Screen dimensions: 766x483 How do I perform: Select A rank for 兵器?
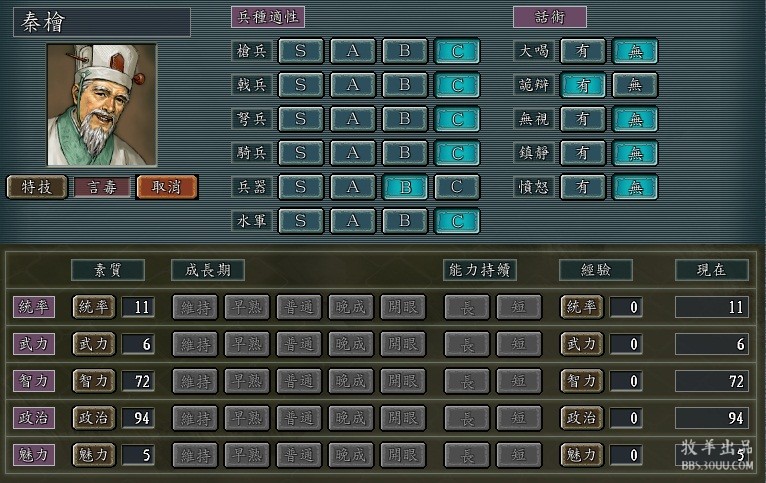tap(353, 187)
